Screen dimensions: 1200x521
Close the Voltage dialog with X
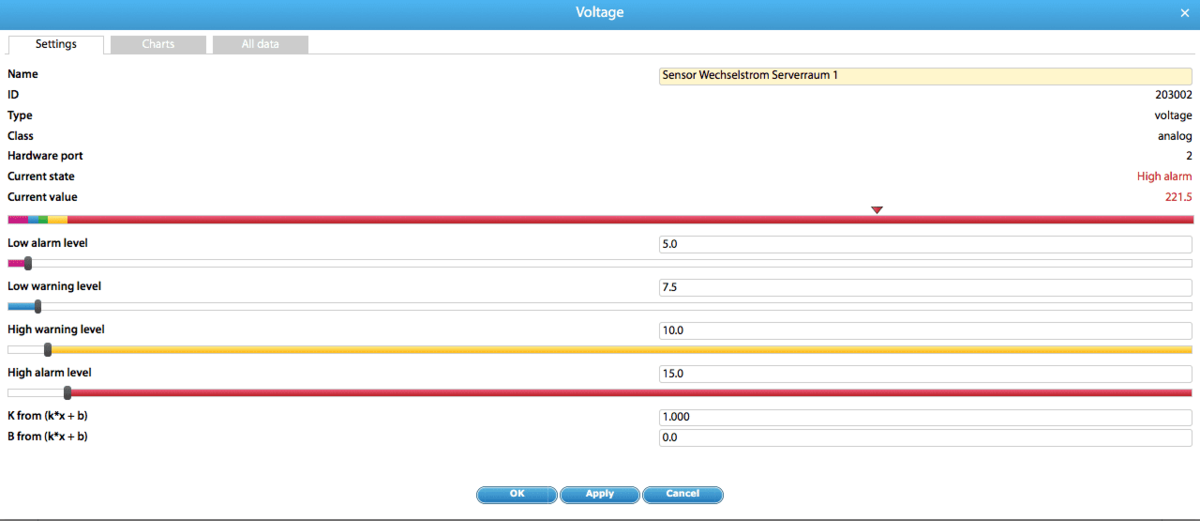[1185, 12]
